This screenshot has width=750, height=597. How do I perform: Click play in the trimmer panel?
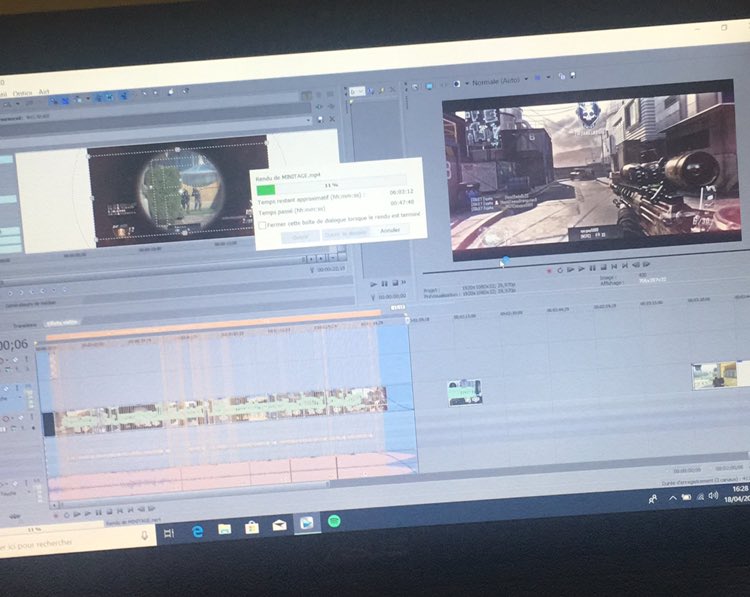coord(374,284)
